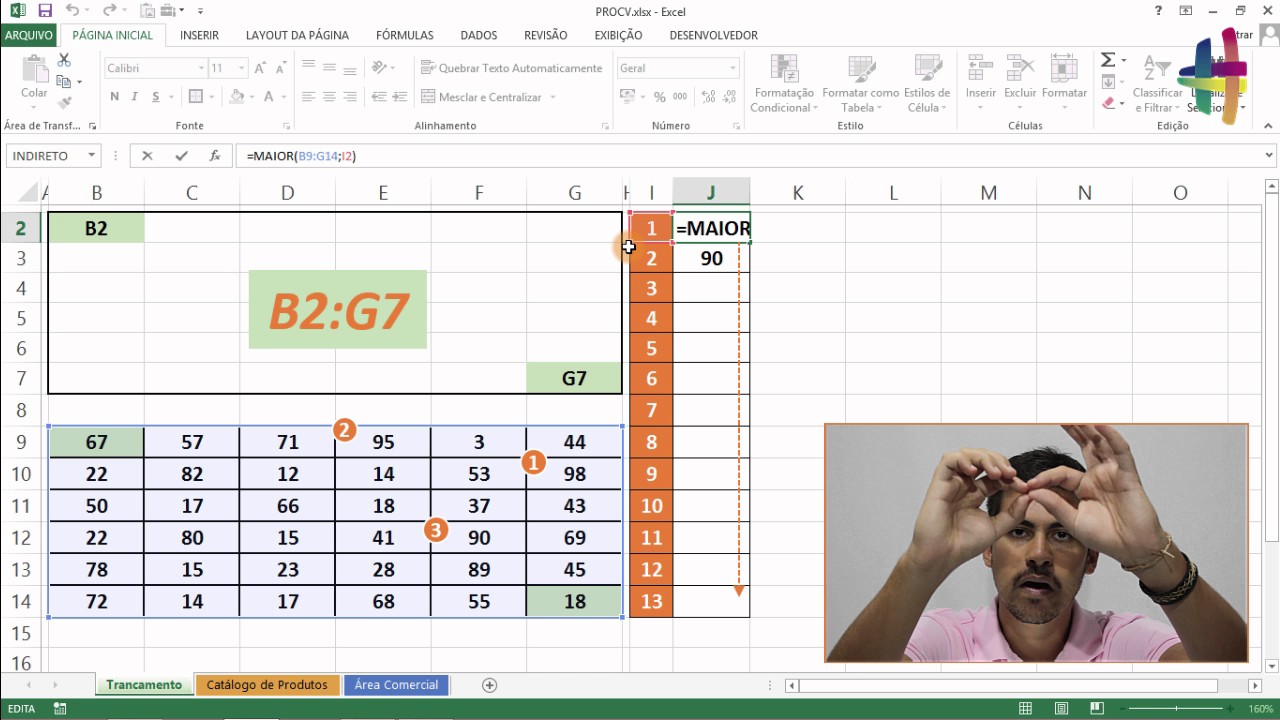Click Estilos de Célula button
This screenshot has width=1280, height=720.
[x=927, y=83]
